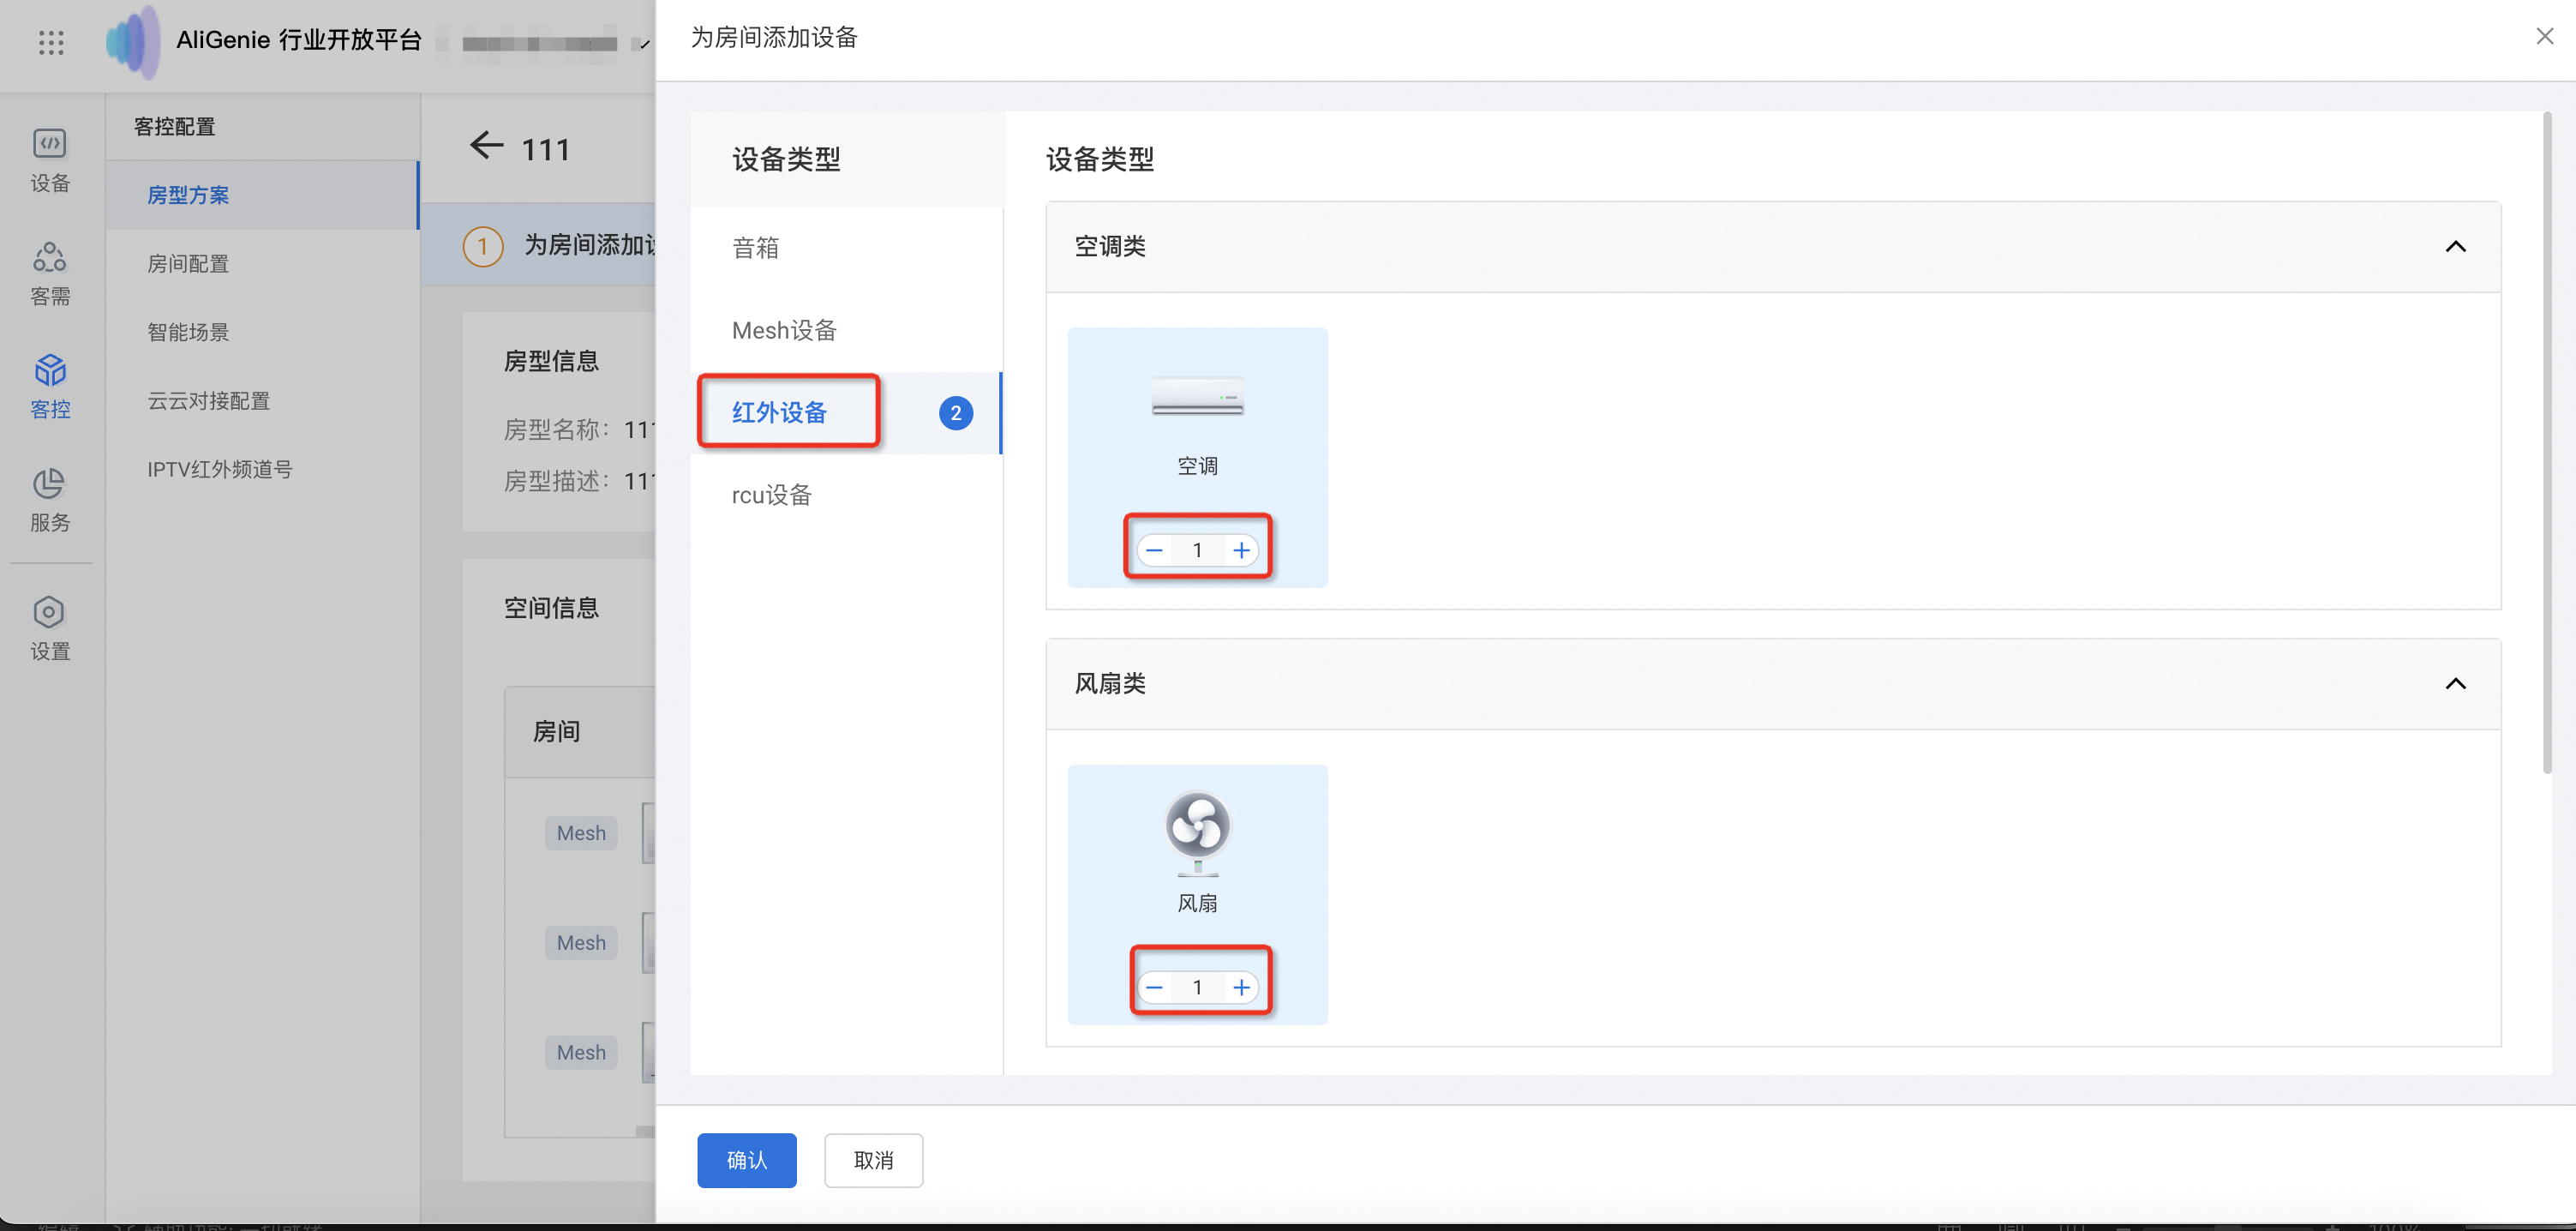Decrease 风扇 quantity with minus button
Image resolution: width=2576 pixels, height=1231 pixels.
pyautogui.click(x=1154, y=988)
